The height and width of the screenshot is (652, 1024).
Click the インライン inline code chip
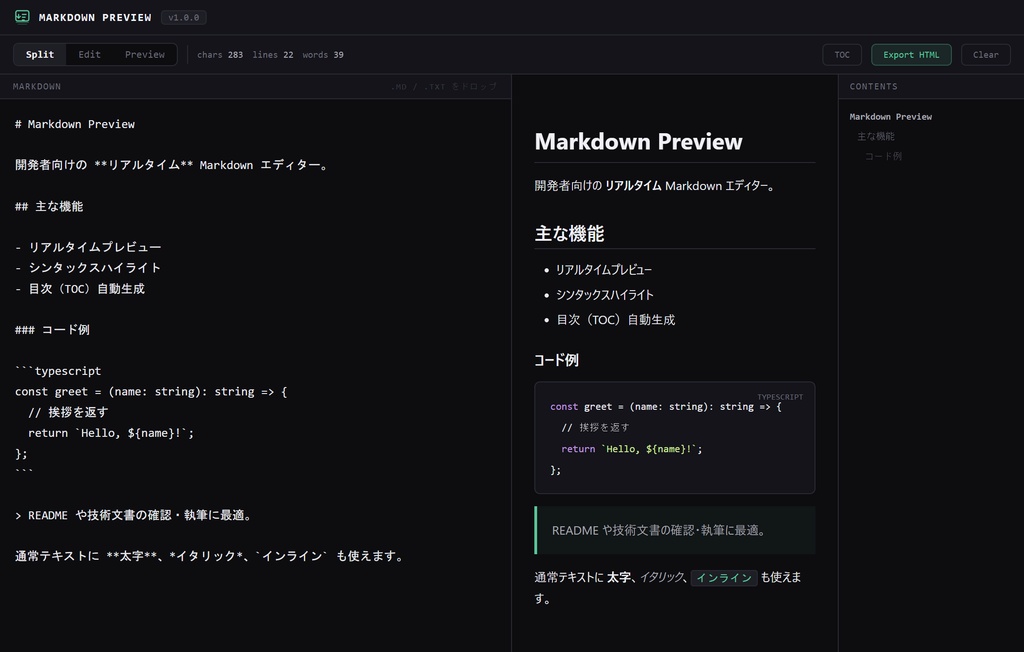pos(724,578)
